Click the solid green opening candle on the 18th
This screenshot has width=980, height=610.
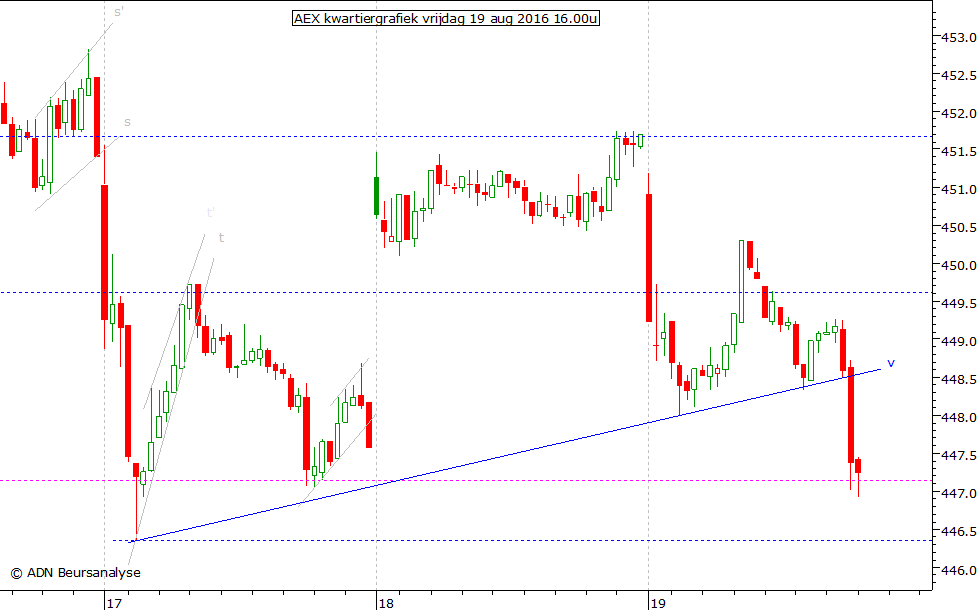point(376,196)
